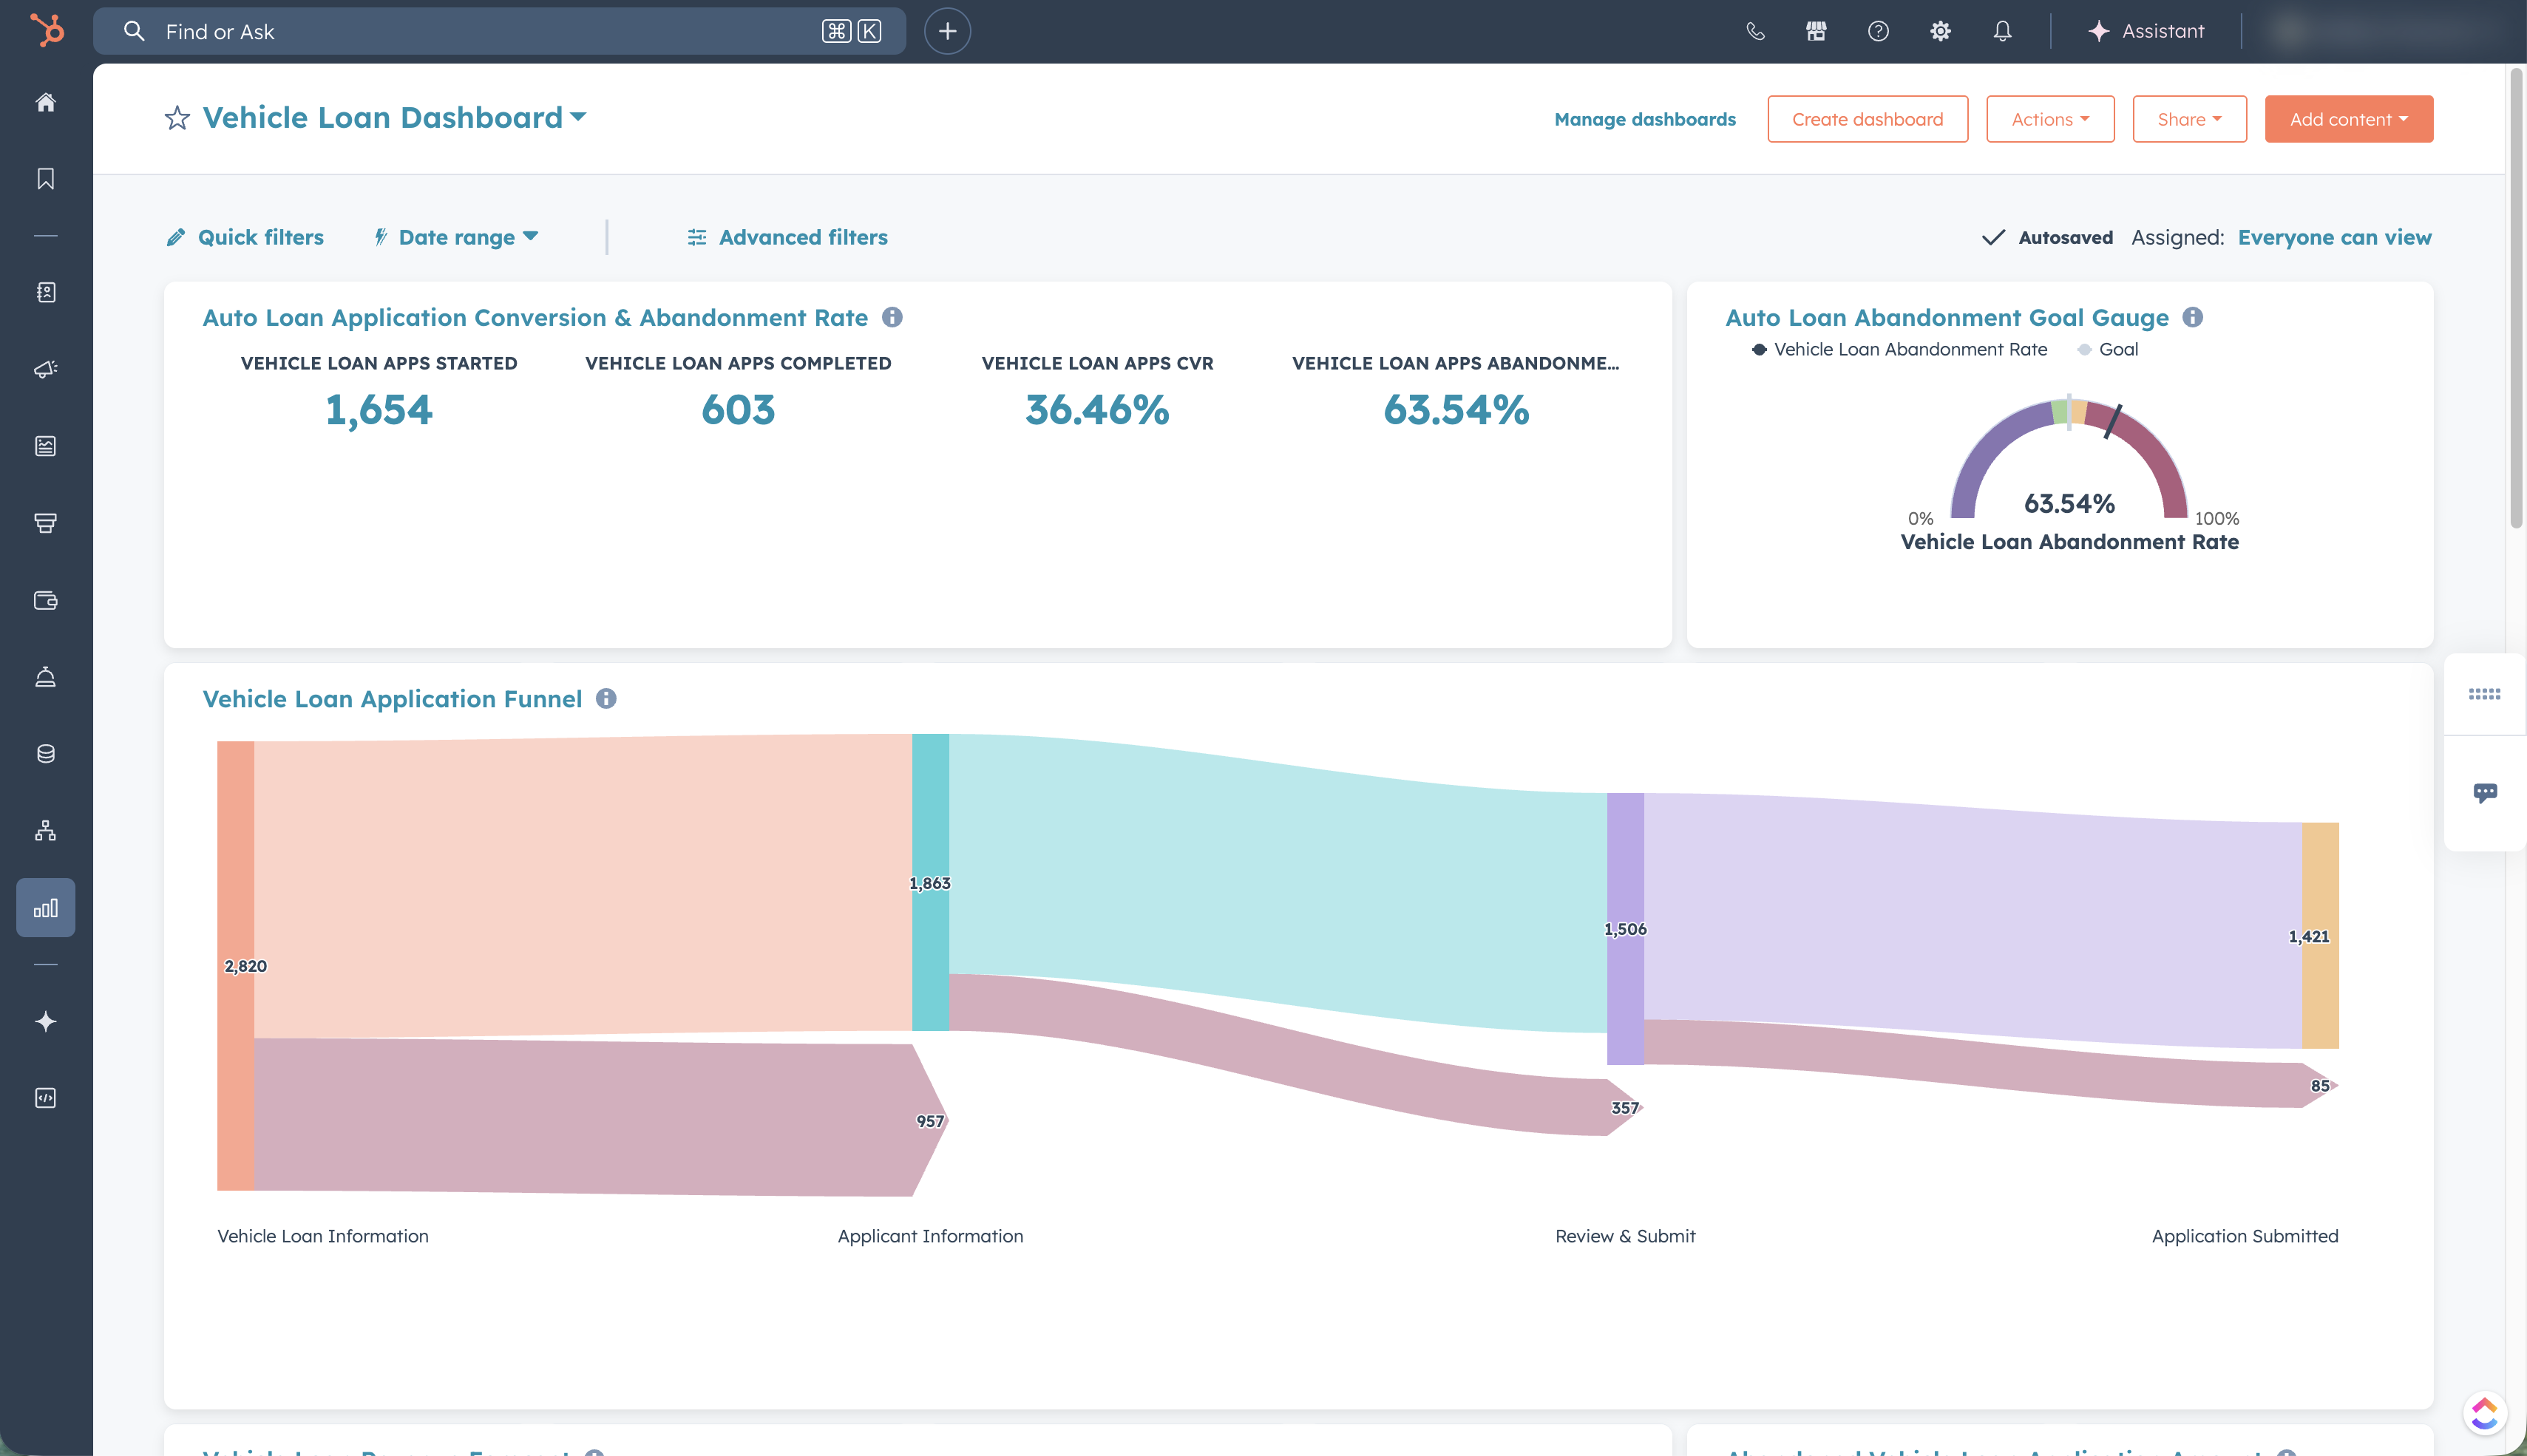
Task: Click the Create dashboard button
Action: click(1867, 118)
